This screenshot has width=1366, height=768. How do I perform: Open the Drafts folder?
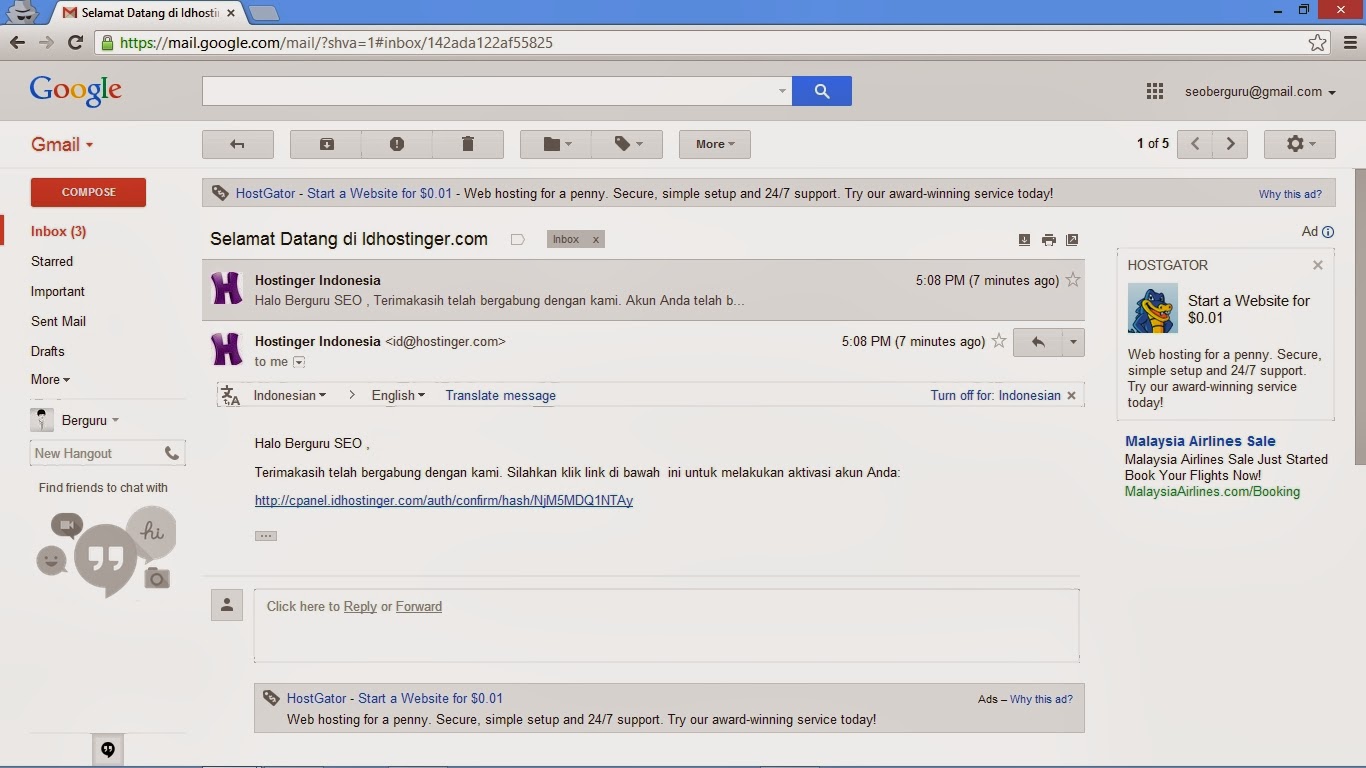coord(48,351)
